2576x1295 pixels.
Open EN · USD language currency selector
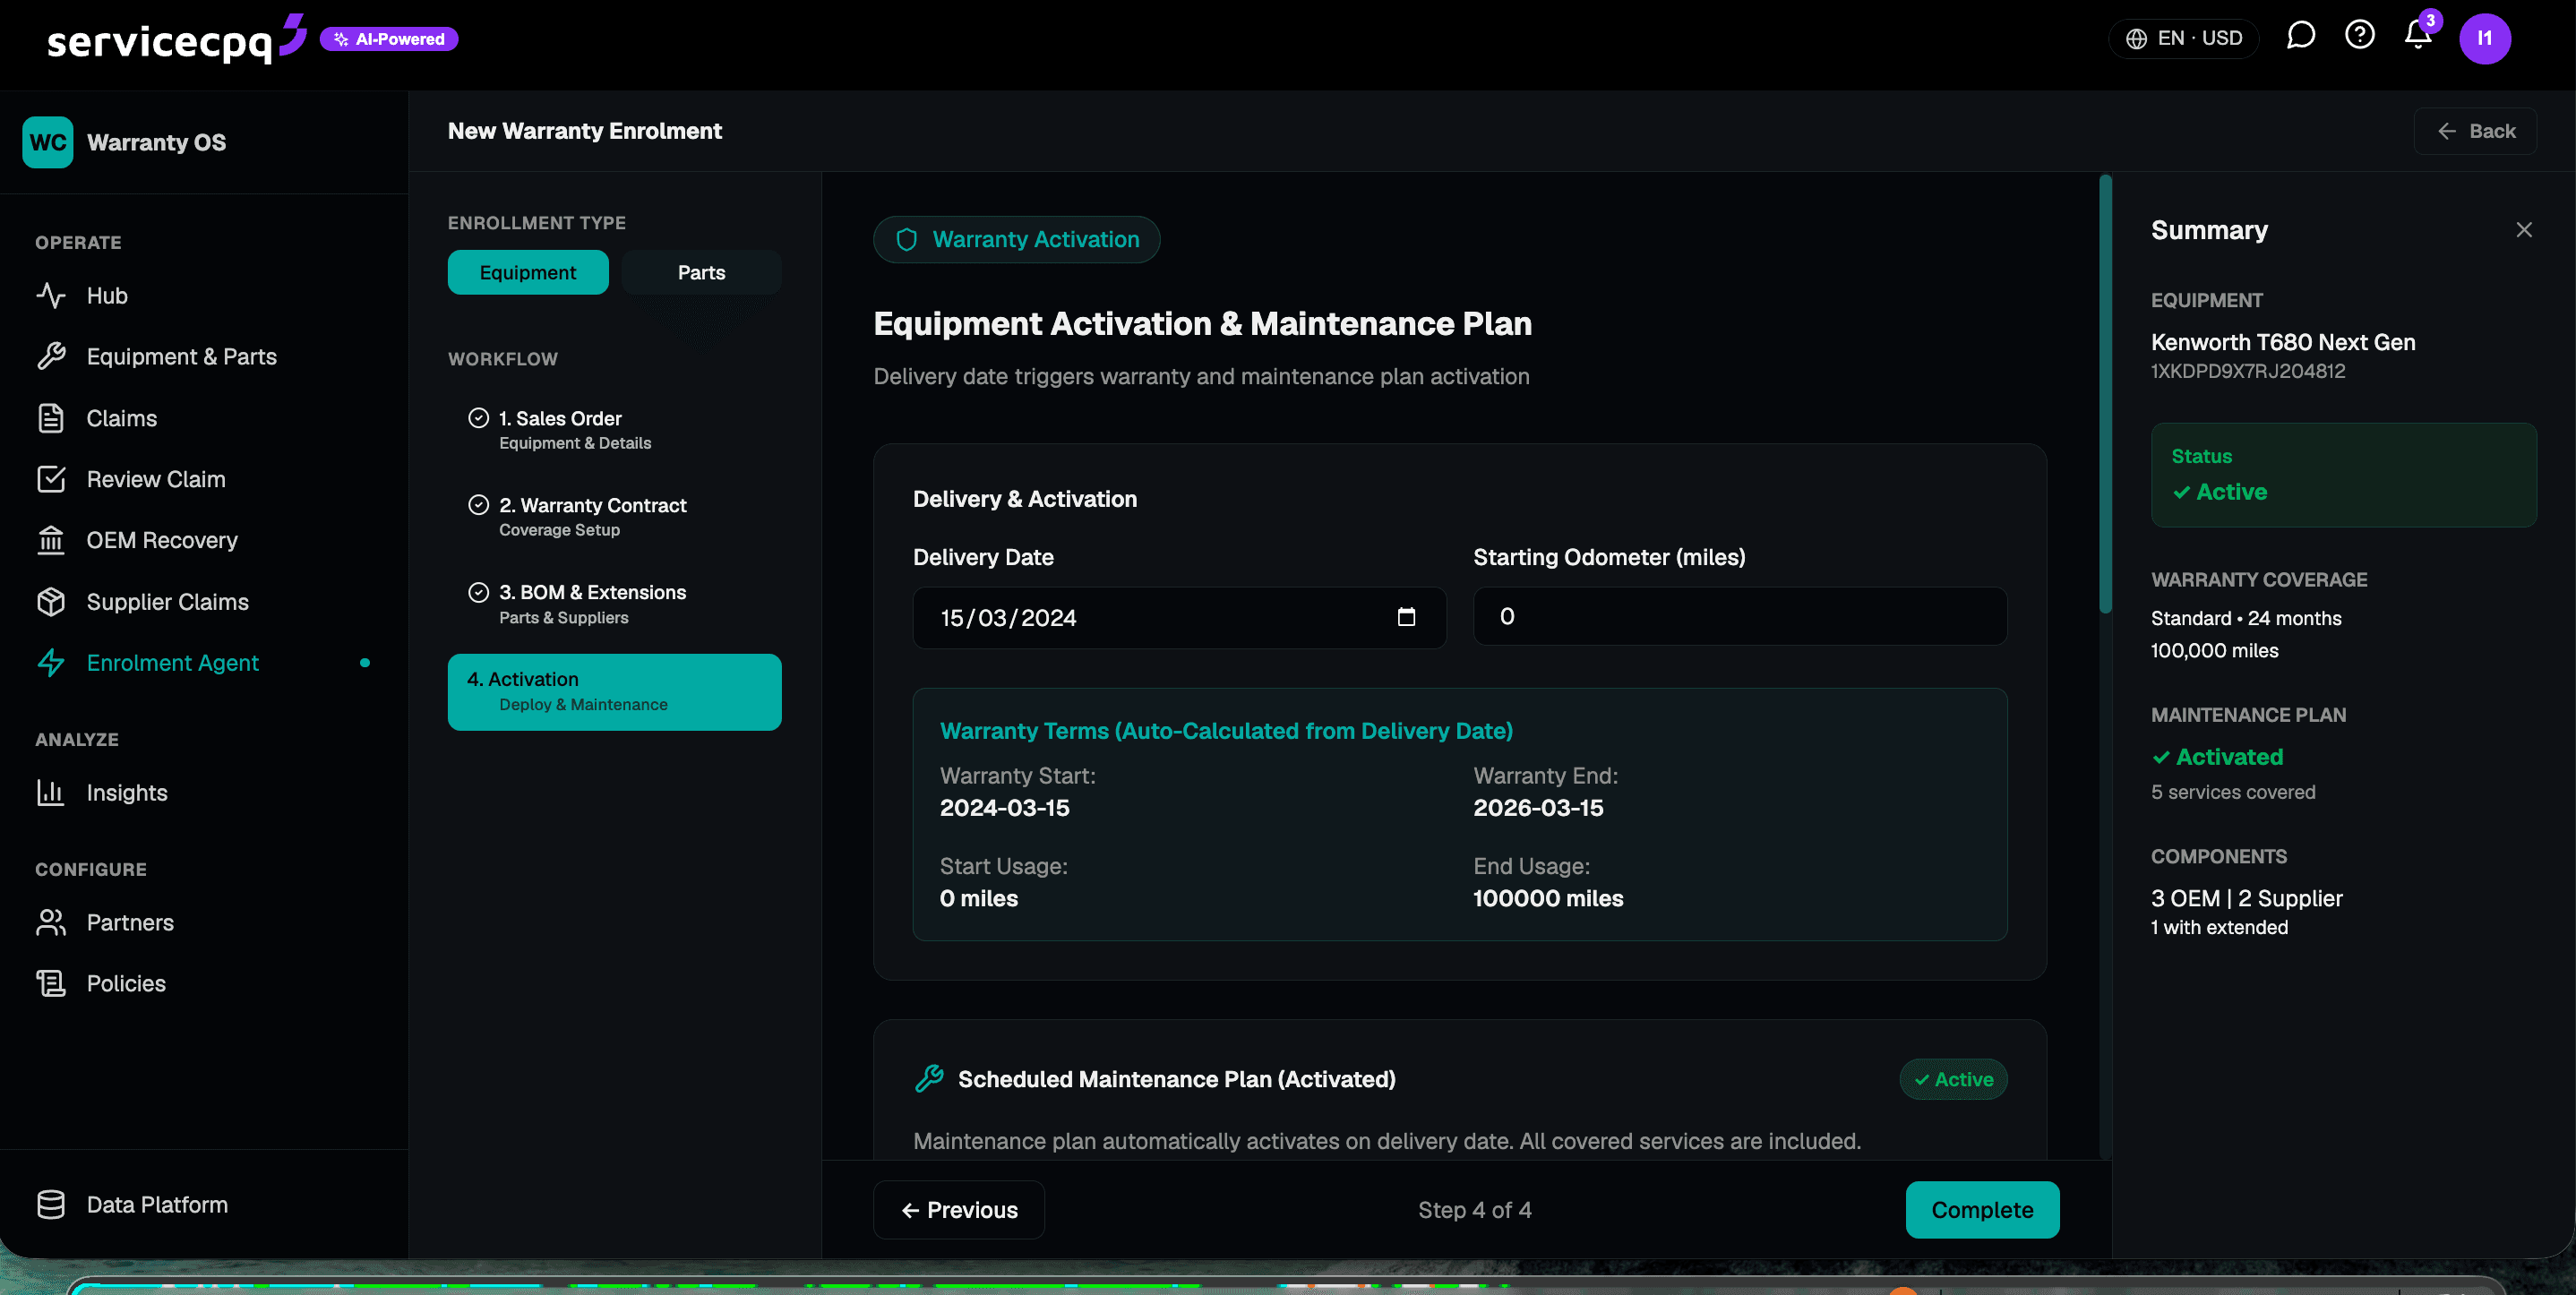click(2183, 38)
